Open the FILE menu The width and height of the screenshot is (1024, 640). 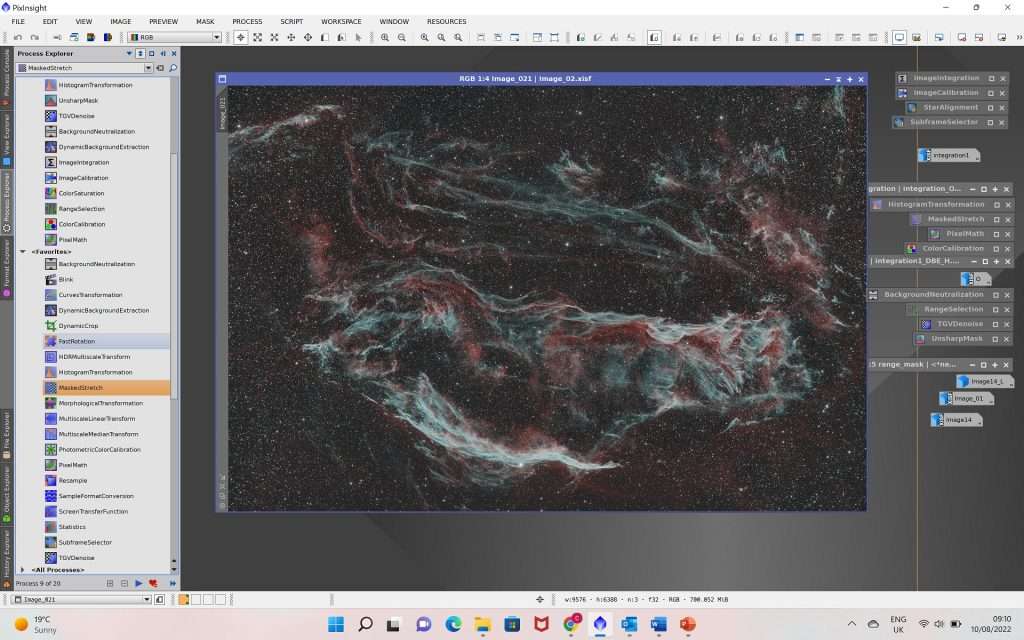[18, 22]
